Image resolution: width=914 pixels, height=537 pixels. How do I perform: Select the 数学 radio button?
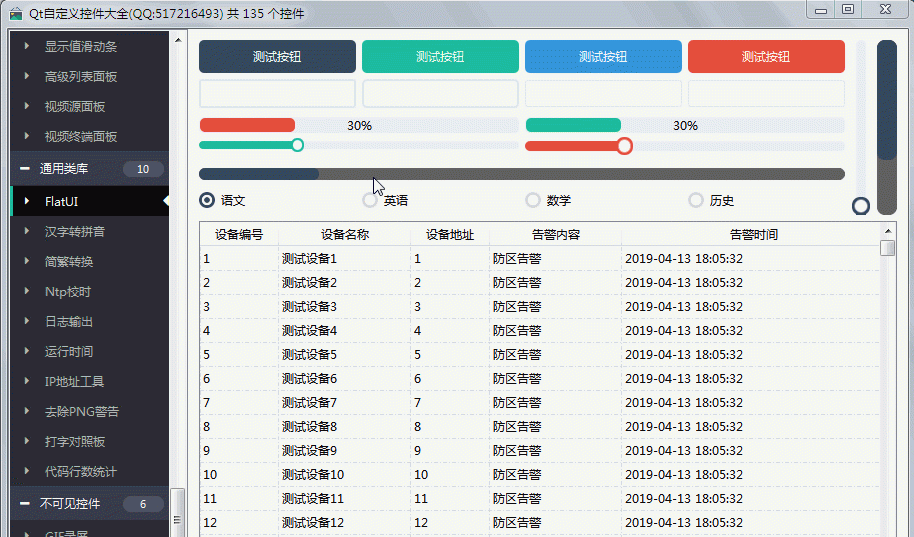[533, 200]
